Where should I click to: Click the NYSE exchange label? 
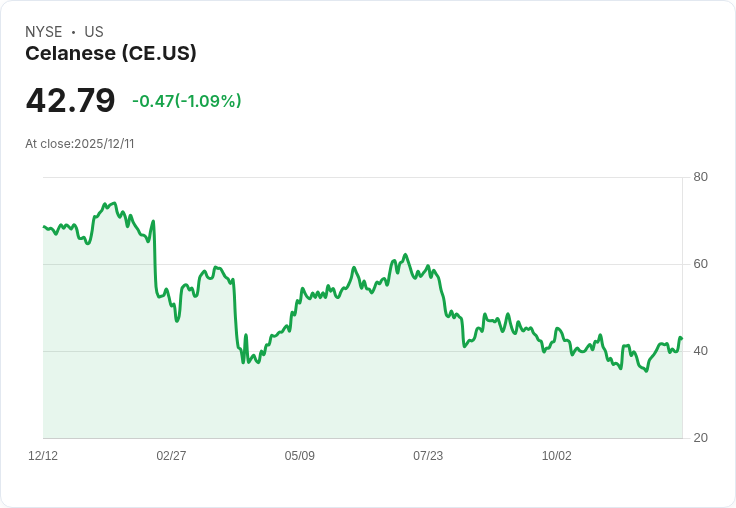tap(44, 32)
